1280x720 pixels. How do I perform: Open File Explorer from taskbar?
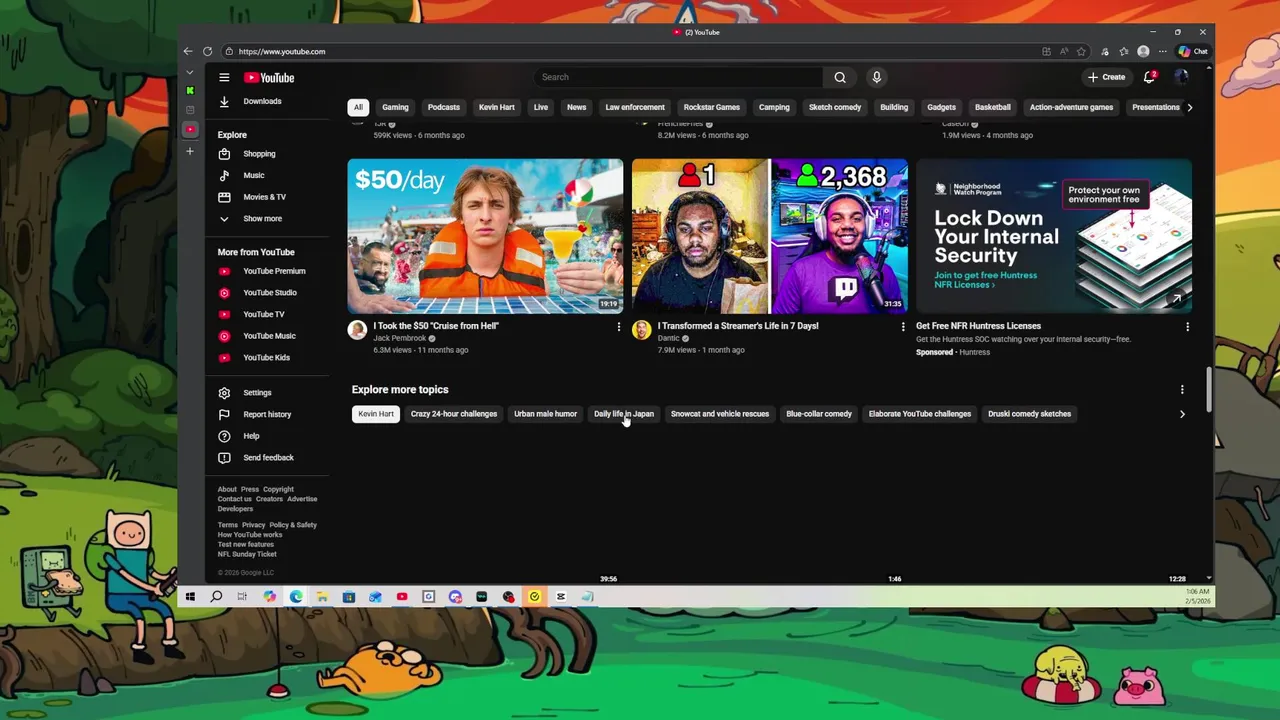click(x=322, y=597)
